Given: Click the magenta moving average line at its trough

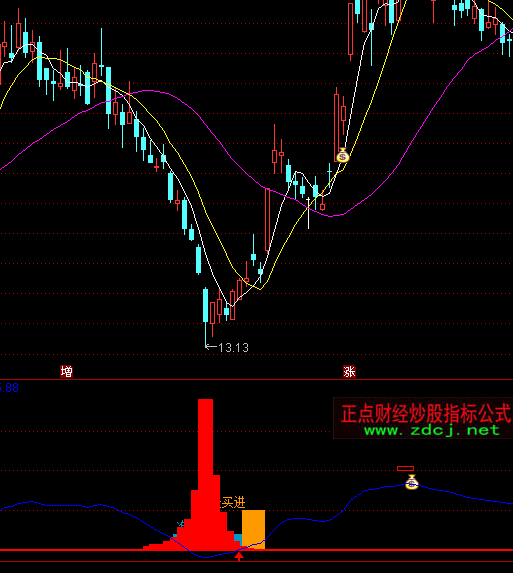Looking at the screenshot, I should (x=332, y=216).
